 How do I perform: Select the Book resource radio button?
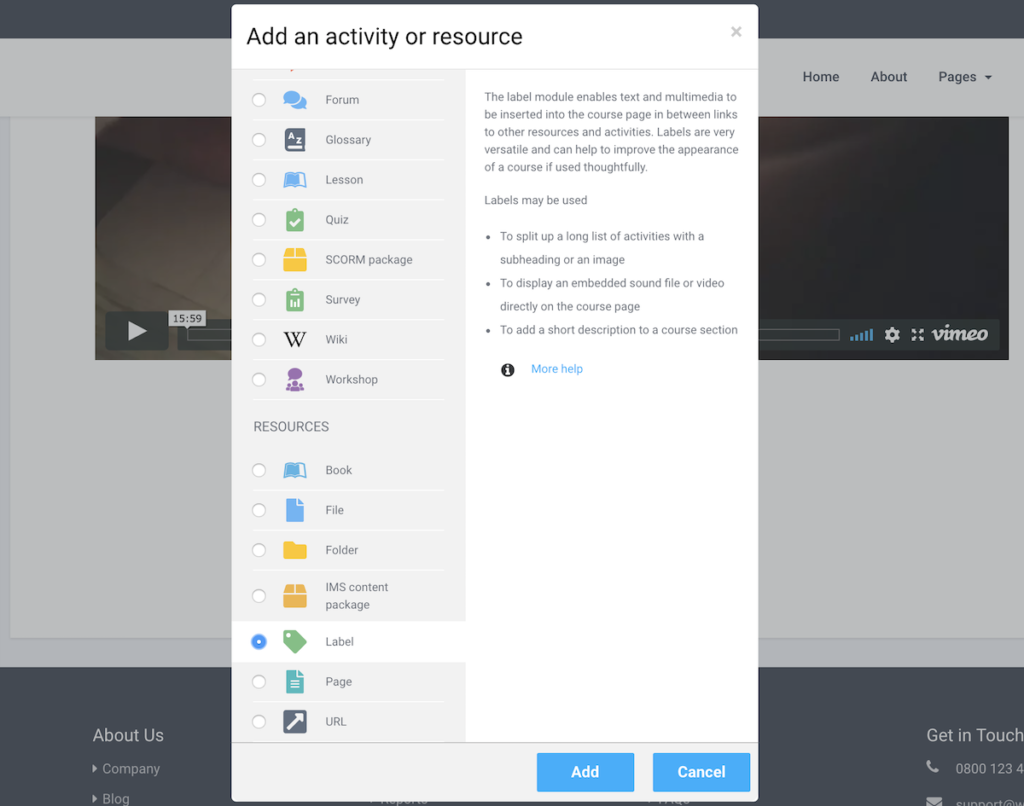tap(259, 470)
